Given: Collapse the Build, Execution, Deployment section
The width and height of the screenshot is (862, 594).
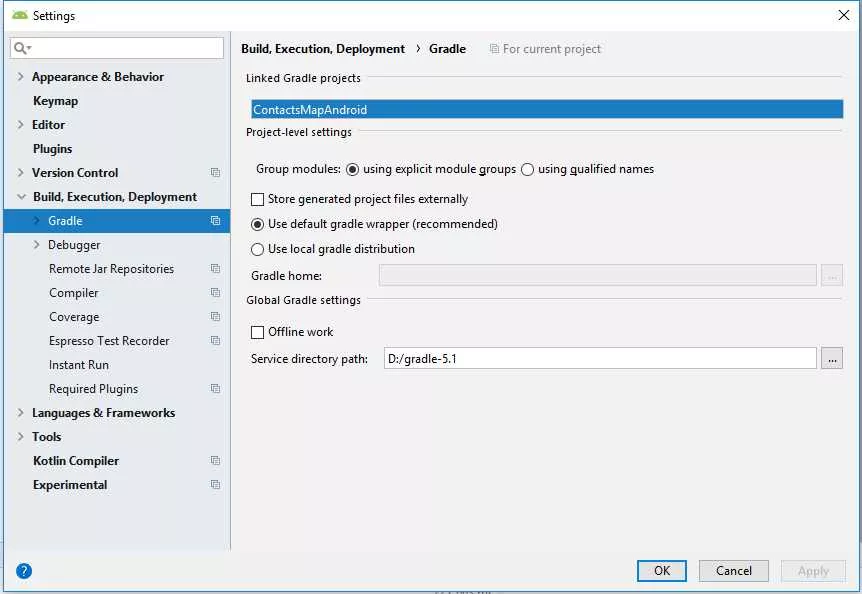Looking at the screenshot, I should click(21, 197).
